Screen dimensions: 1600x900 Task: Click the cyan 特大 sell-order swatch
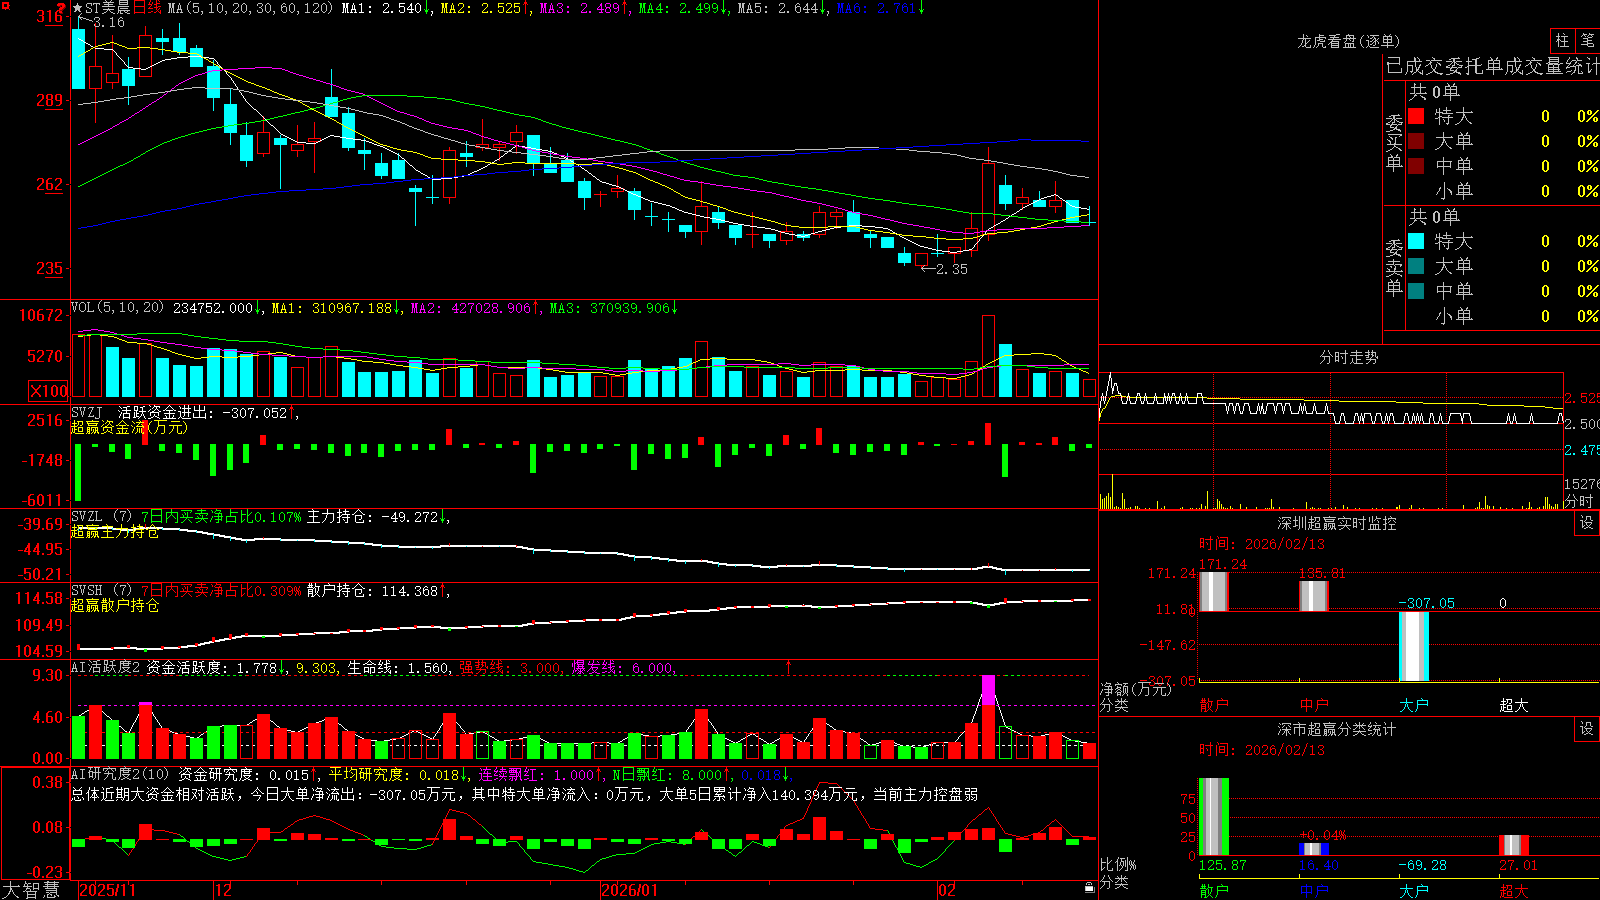tap(1416, 241)
